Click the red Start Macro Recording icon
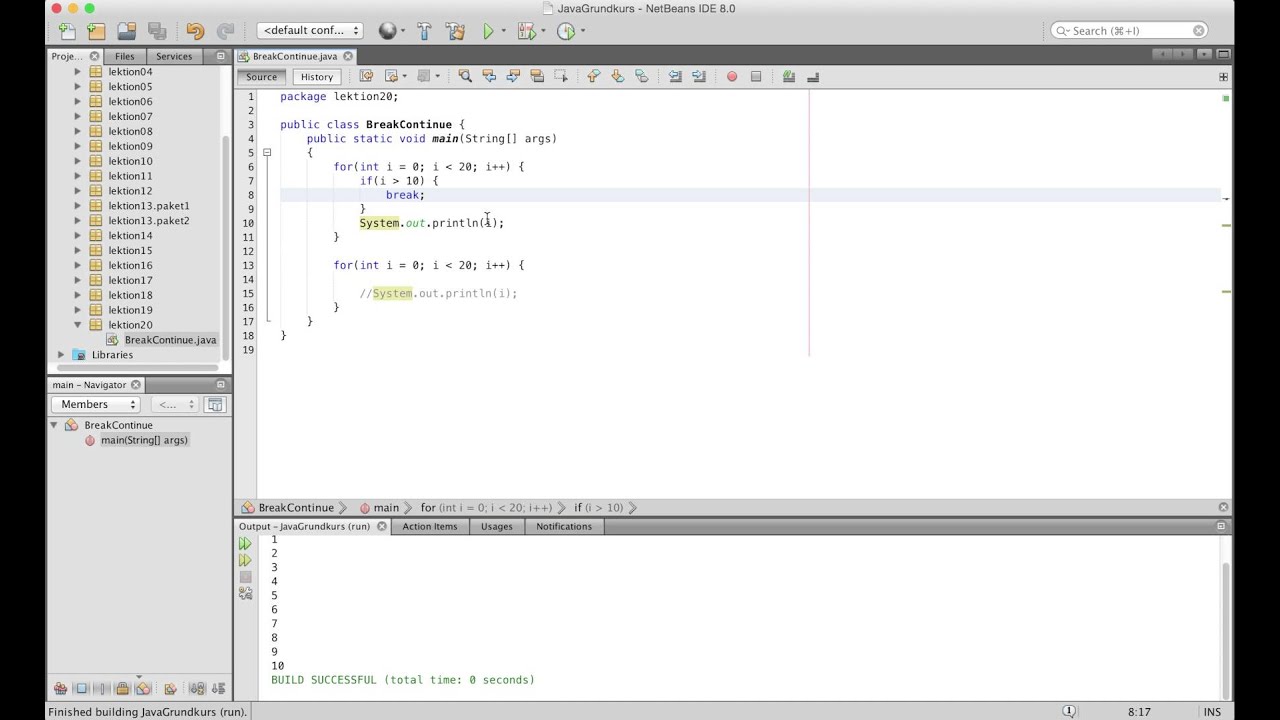This screenshot has width=1280, height=720. point(732,76)
